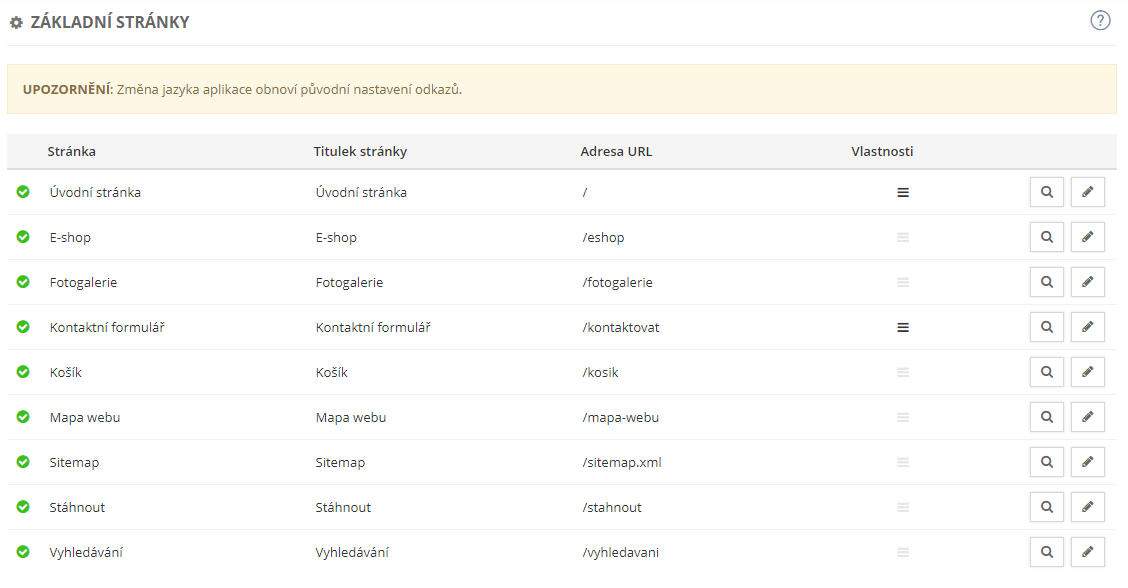Edit Košík page using pencil icon

[x=1088, y=372]
